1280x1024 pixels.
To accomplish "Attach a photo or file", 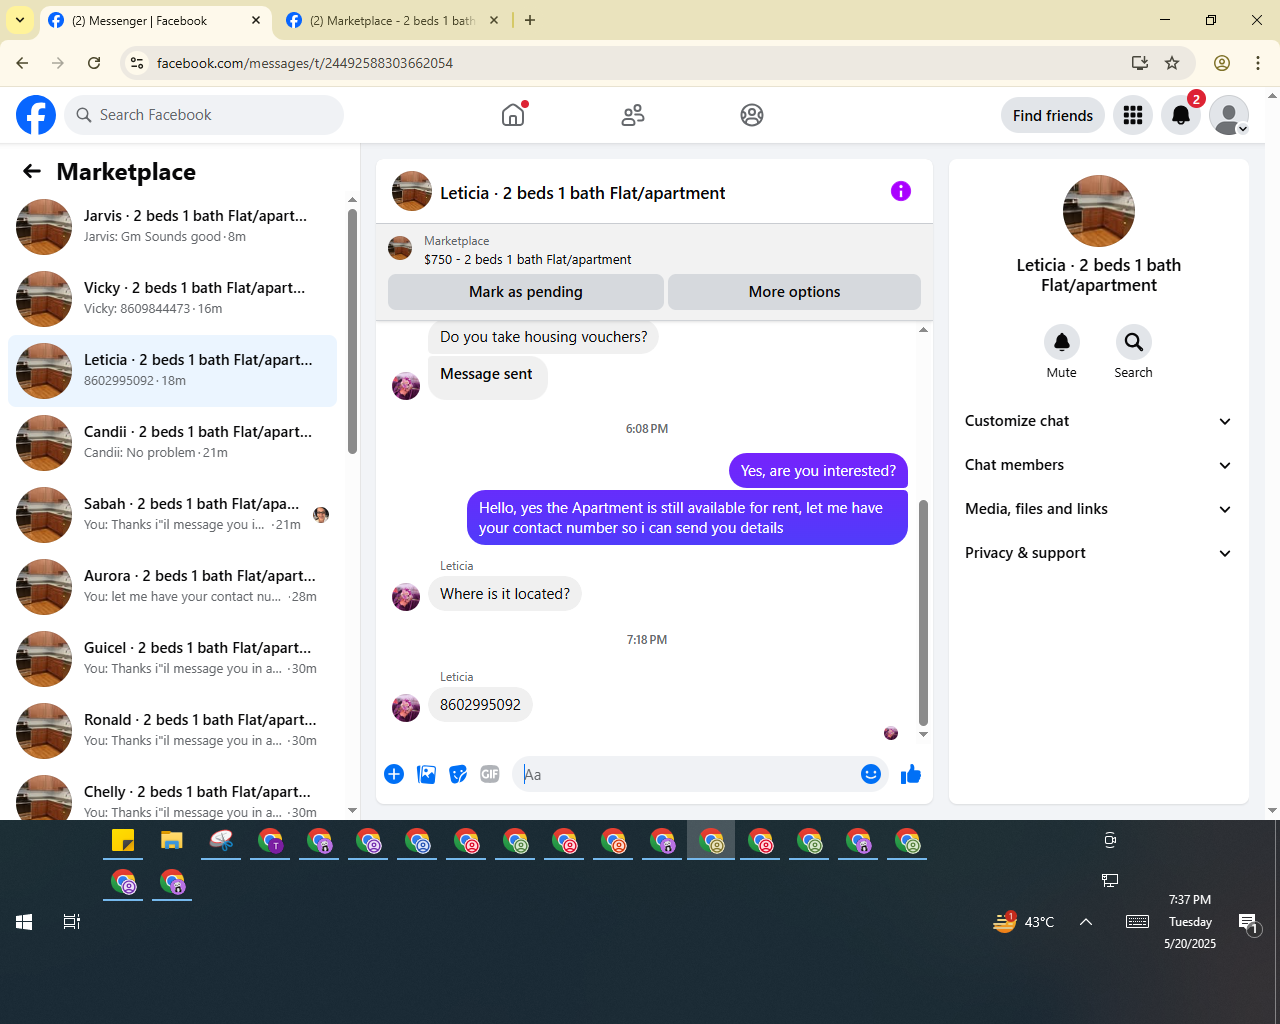I will 426,774.
